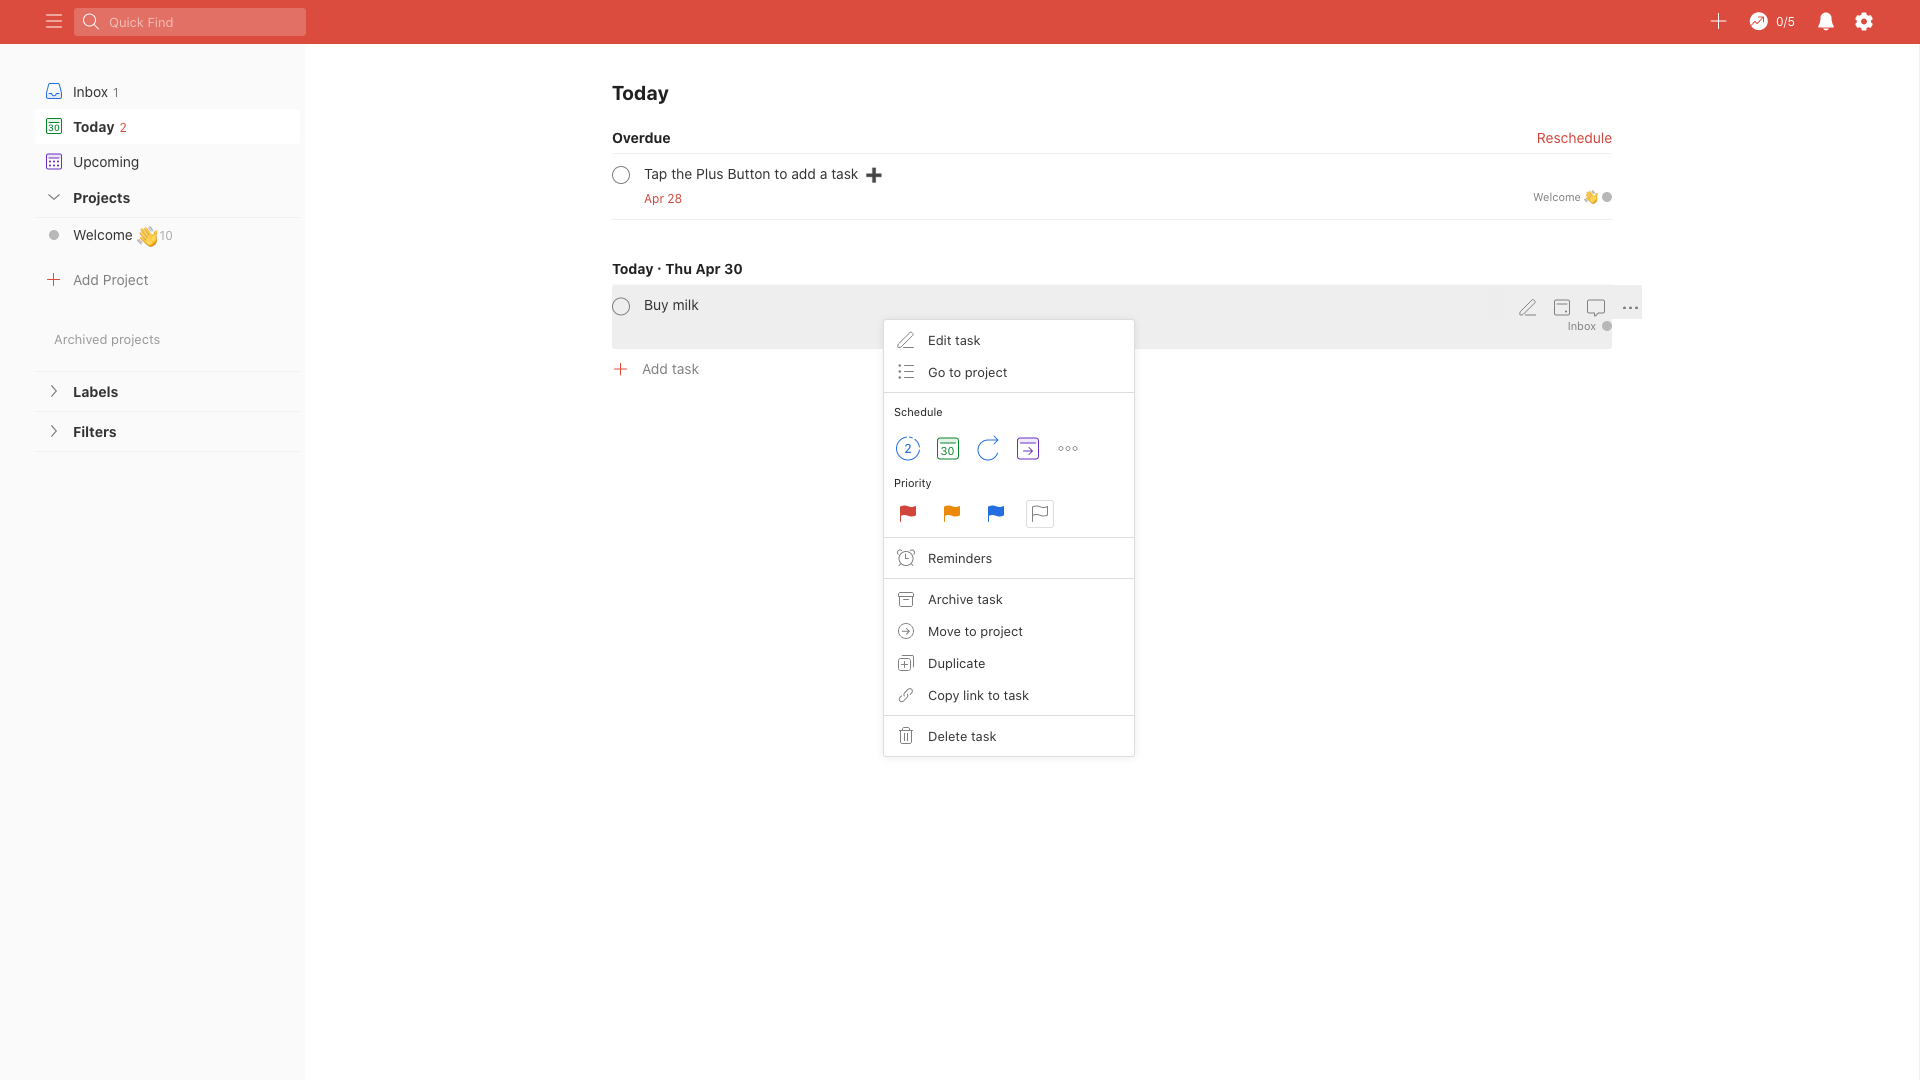Image resolution: width=1920 pixels, height=1080 pixels.
Task: Choose Delete task from the menu
Action: point(961,735)
